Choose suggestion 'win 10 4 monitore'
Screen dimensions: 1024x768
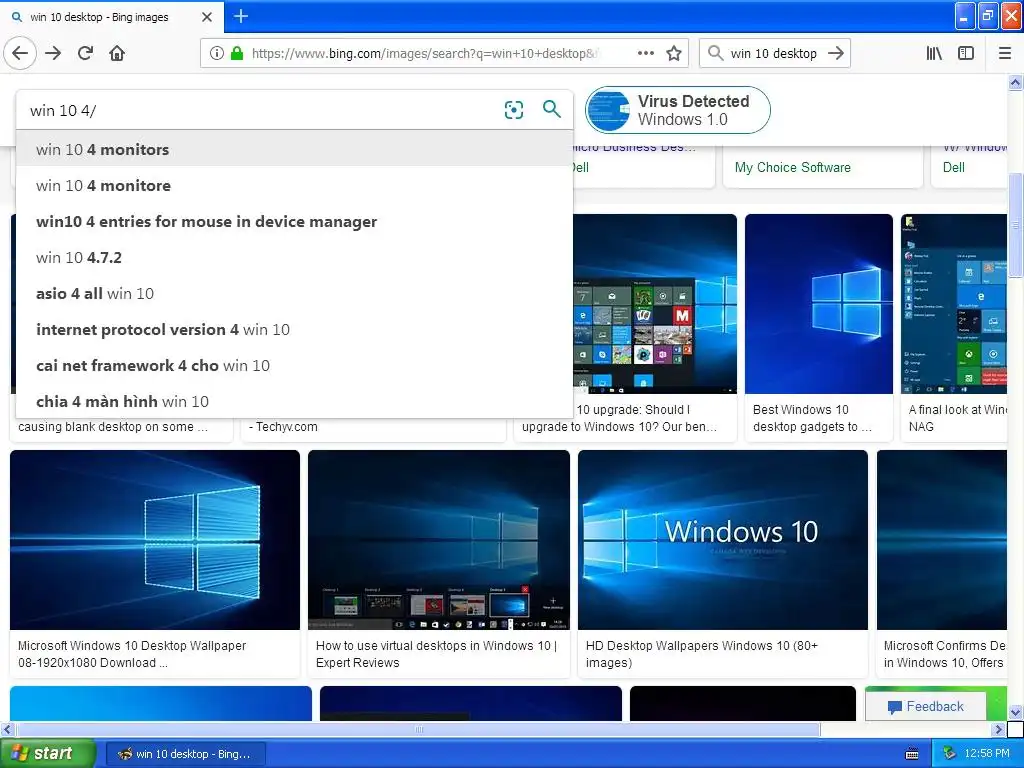pos(295,185)
